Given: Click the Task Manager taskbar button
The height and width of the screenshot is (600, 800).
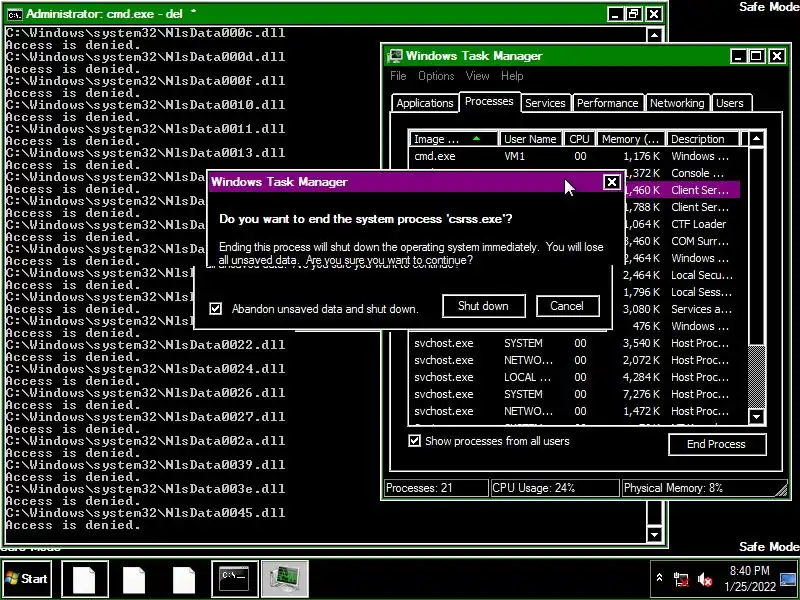Looking at the screenshot, I should pyautogui.click(x=285, y=579).
